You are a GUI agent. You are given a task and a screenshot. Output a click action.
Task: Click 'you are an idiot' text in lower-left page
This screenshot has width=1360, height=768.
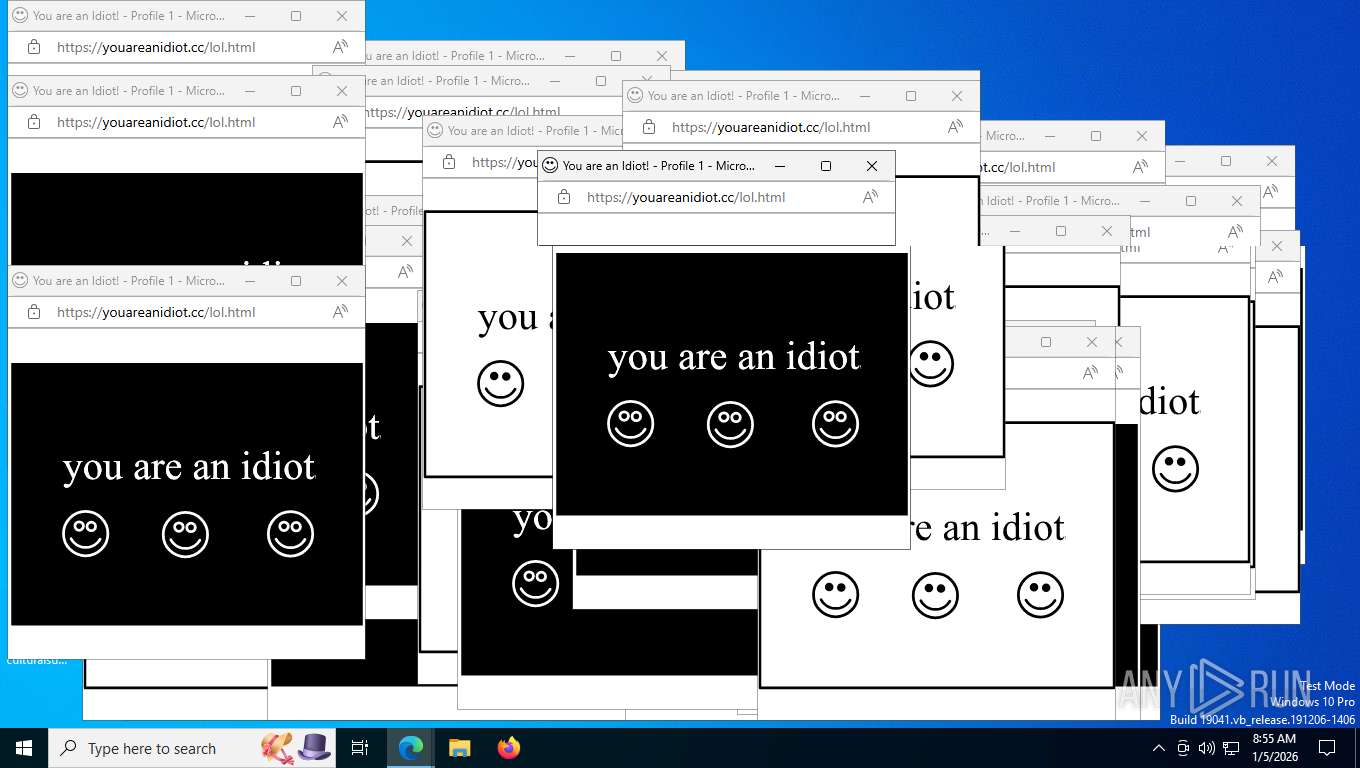pos(189,467)
